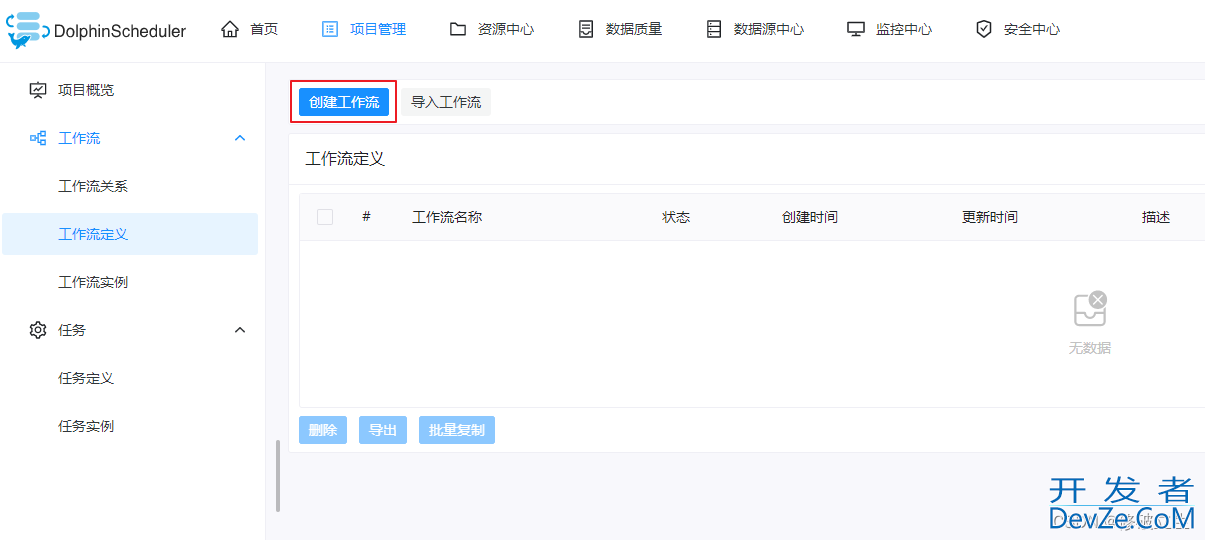Click the workflow icon beside 工作流
The width and height of the screenshot is (1205, 540).
(x=38, y=138)
